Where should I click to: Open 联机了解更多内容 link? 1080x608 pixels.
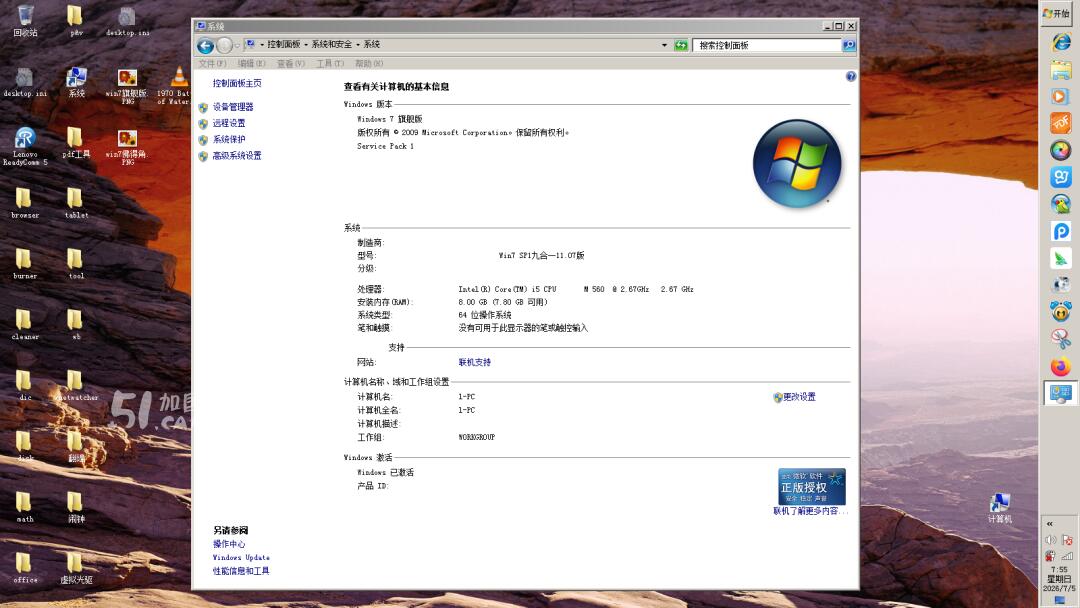click(x=809, y=511)
